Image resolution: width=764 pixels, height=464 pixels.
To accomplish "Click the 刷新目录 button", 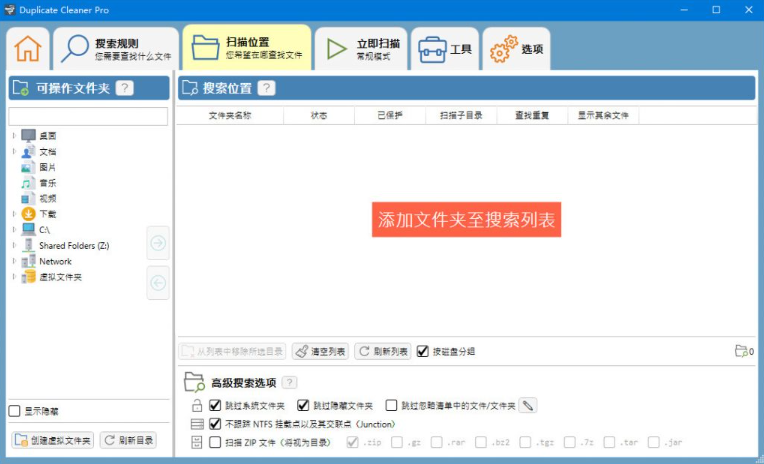I will point(128,440).
